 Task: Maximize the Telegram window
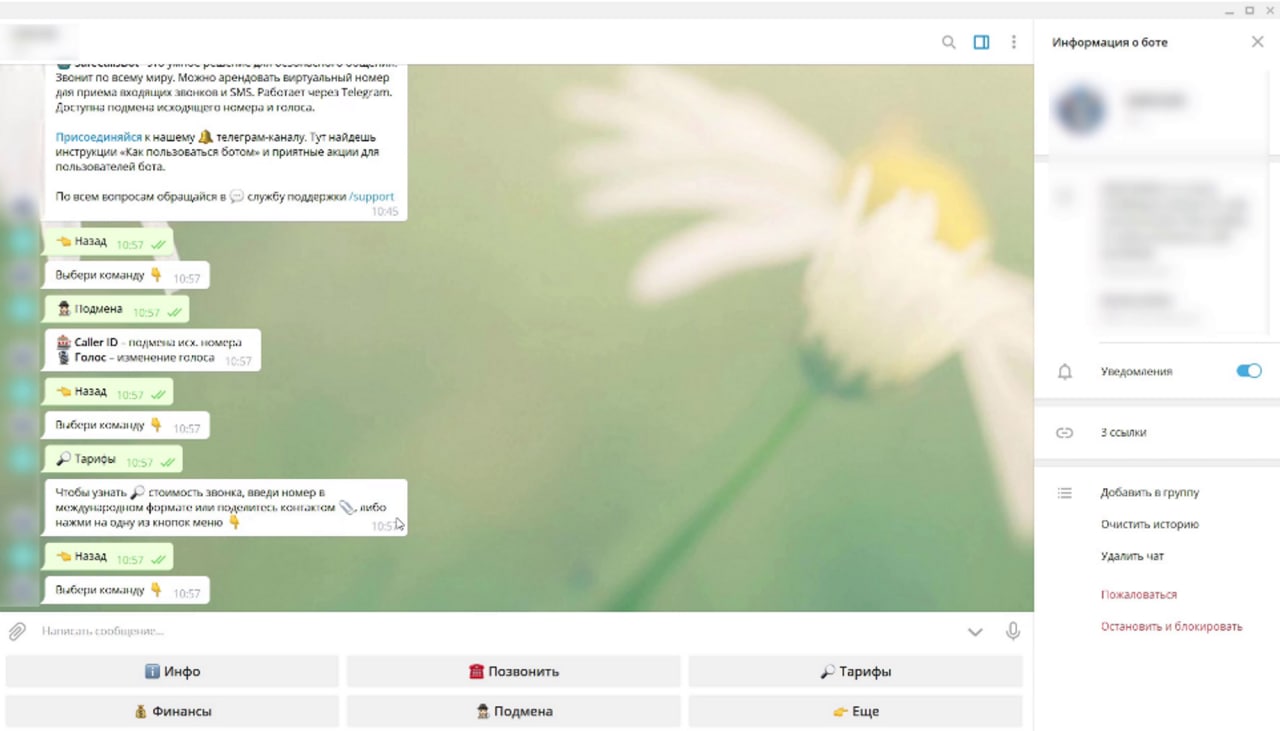point(1249,10)
